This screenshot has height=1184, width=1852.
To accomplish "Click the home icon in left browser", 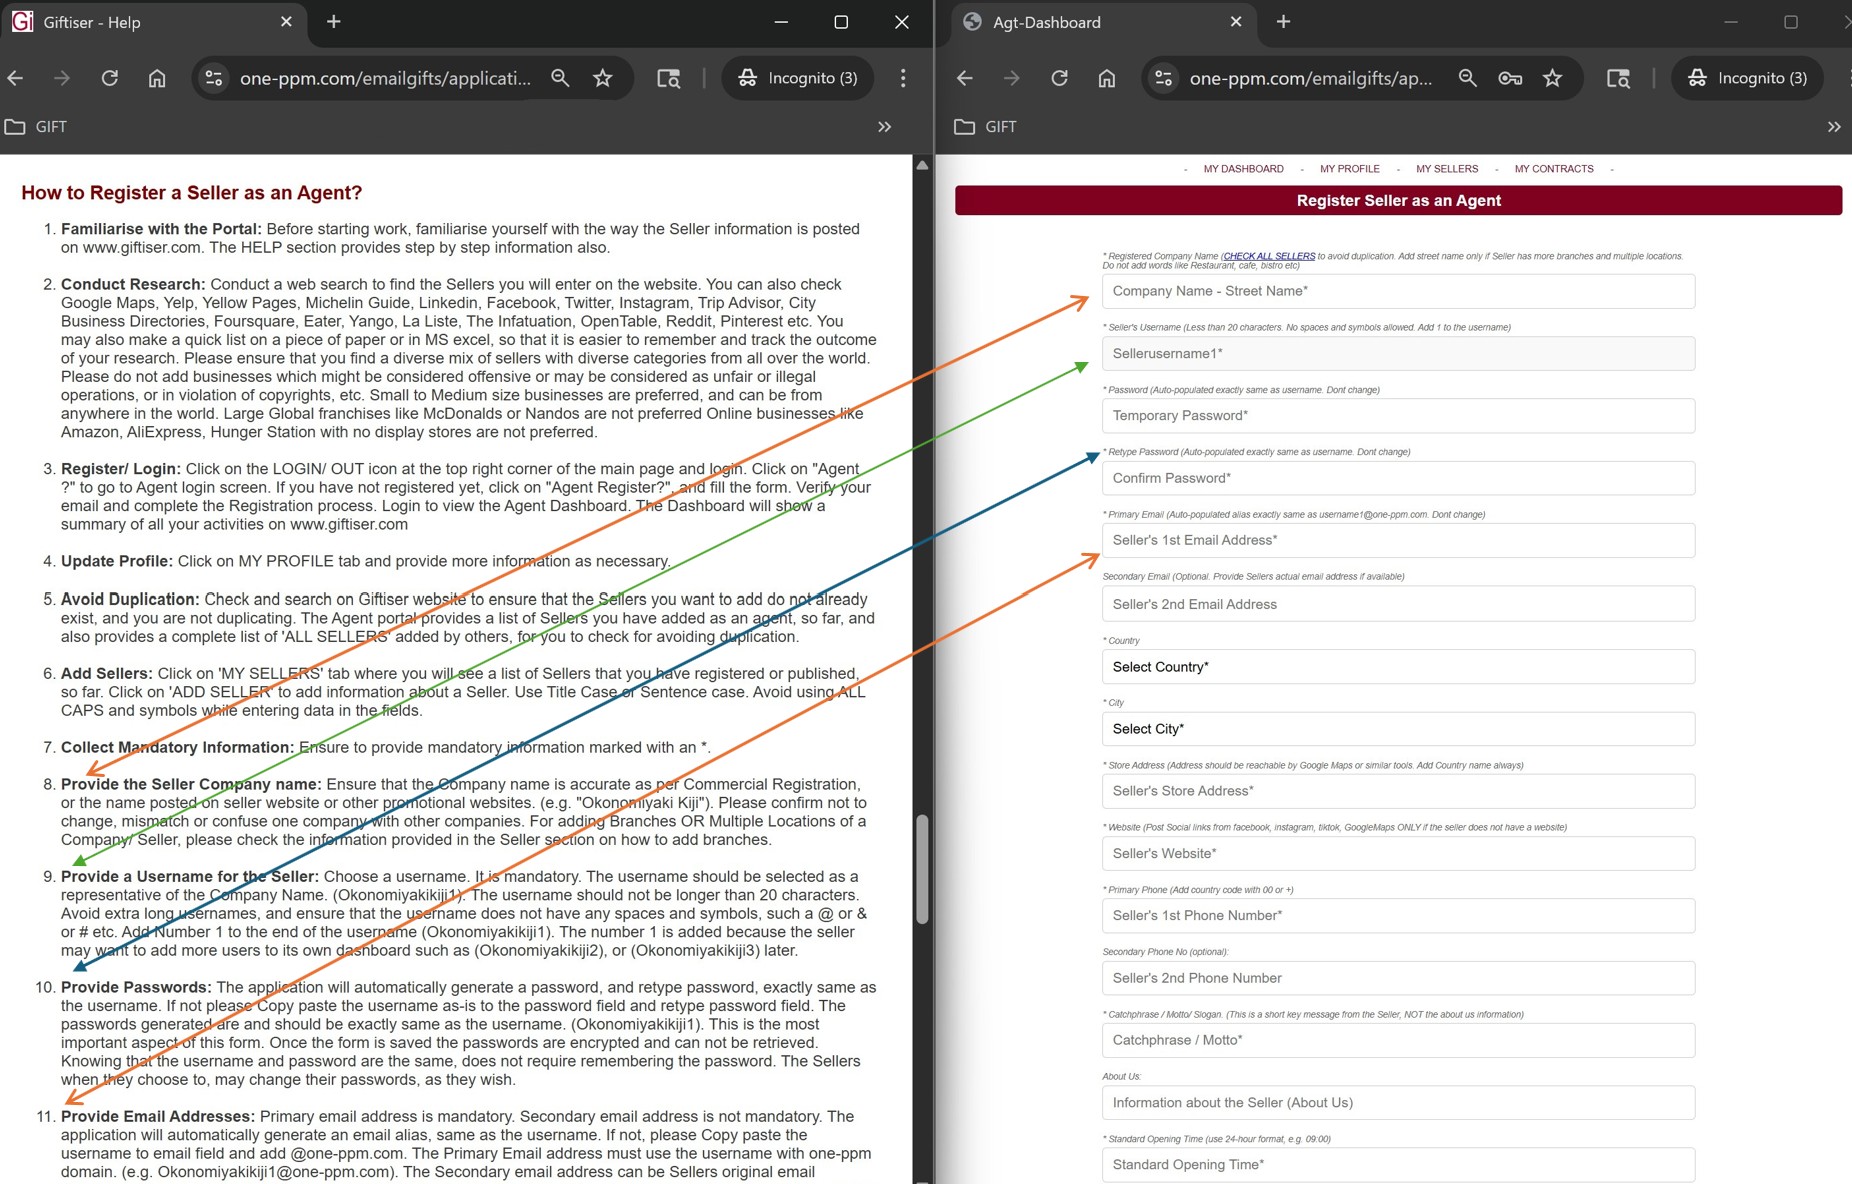I will point(157,78).
